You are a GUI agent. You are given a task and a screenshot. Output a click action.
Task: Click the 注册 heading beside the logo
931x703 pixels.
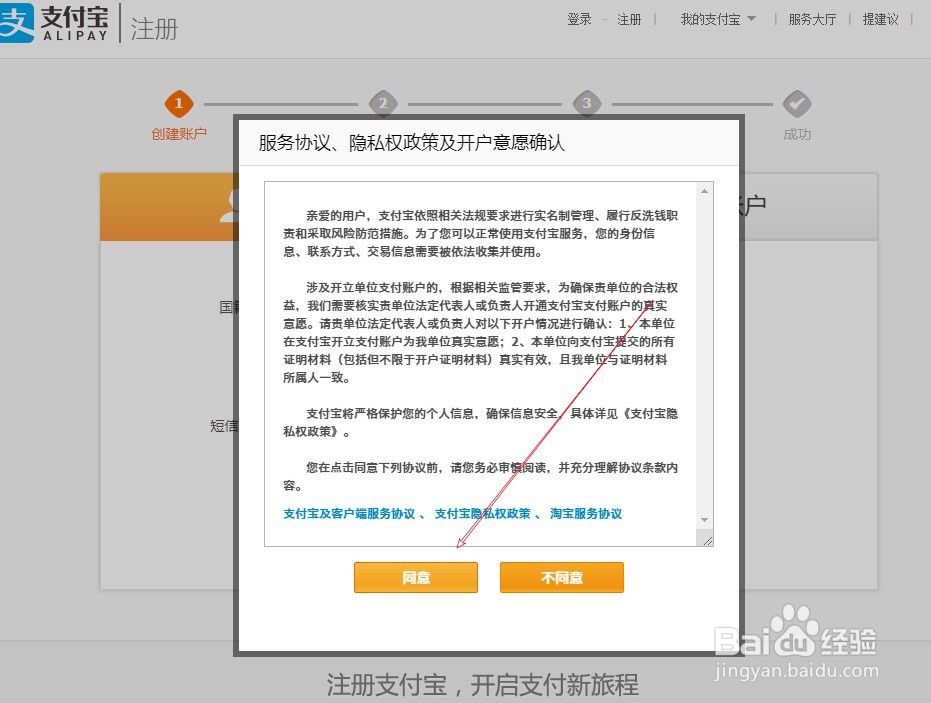(x=154, y=28)
